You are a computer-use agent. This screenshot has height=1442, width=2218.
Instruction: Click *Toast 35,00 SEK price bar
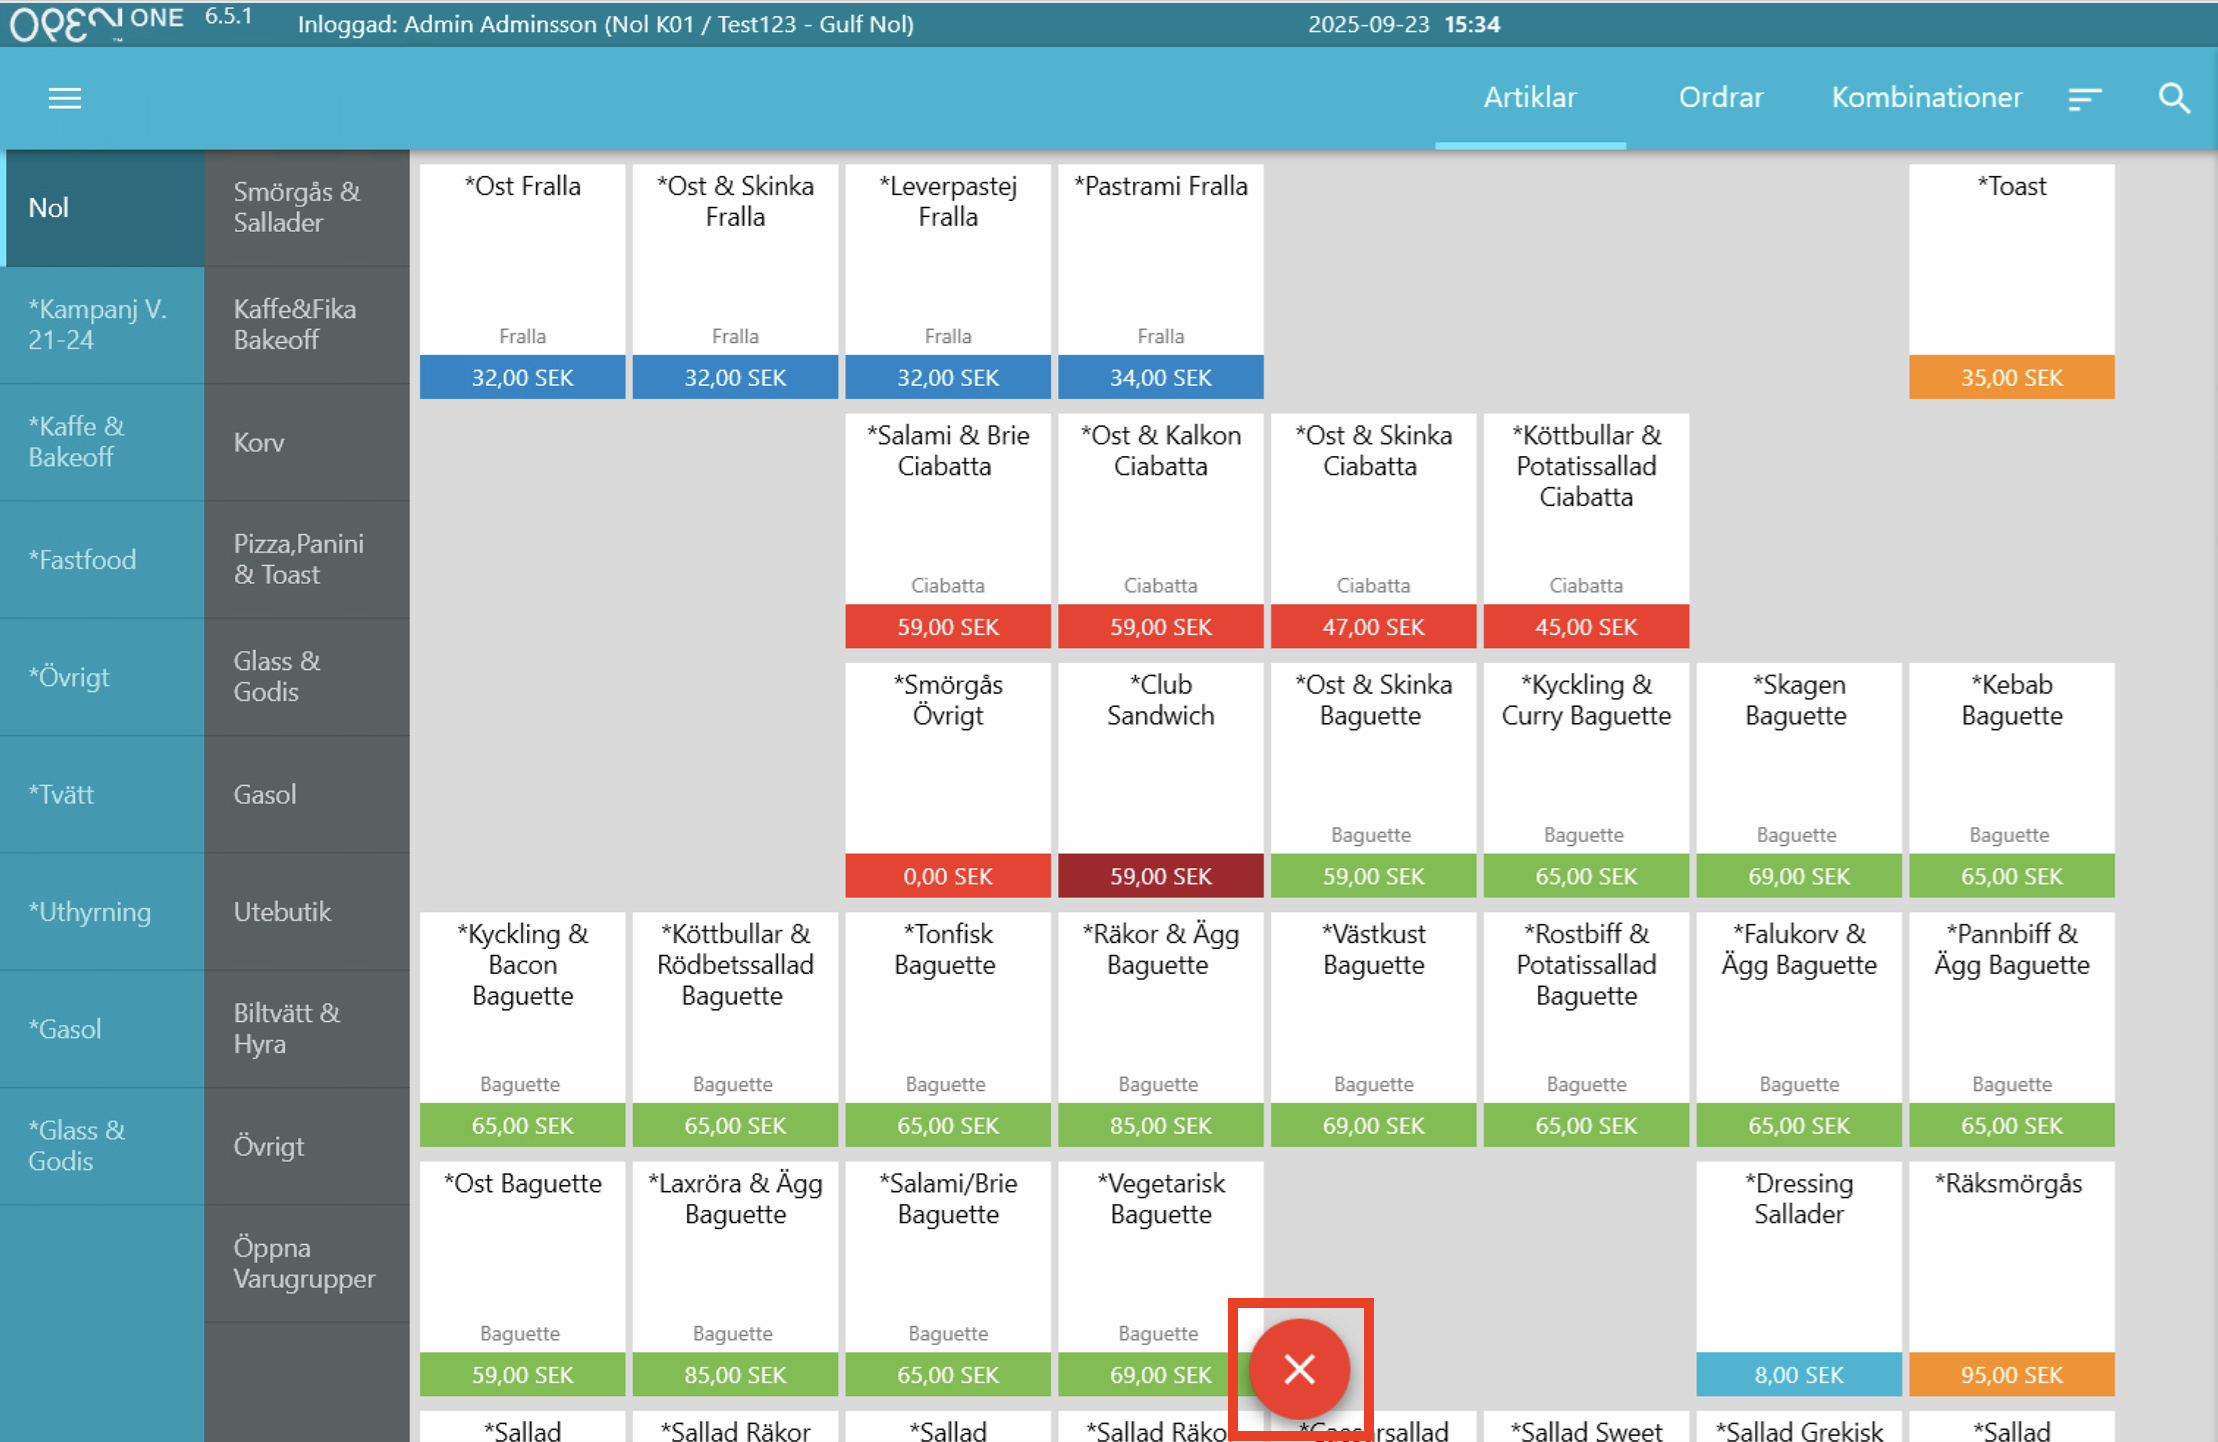tap(2011, 377)
